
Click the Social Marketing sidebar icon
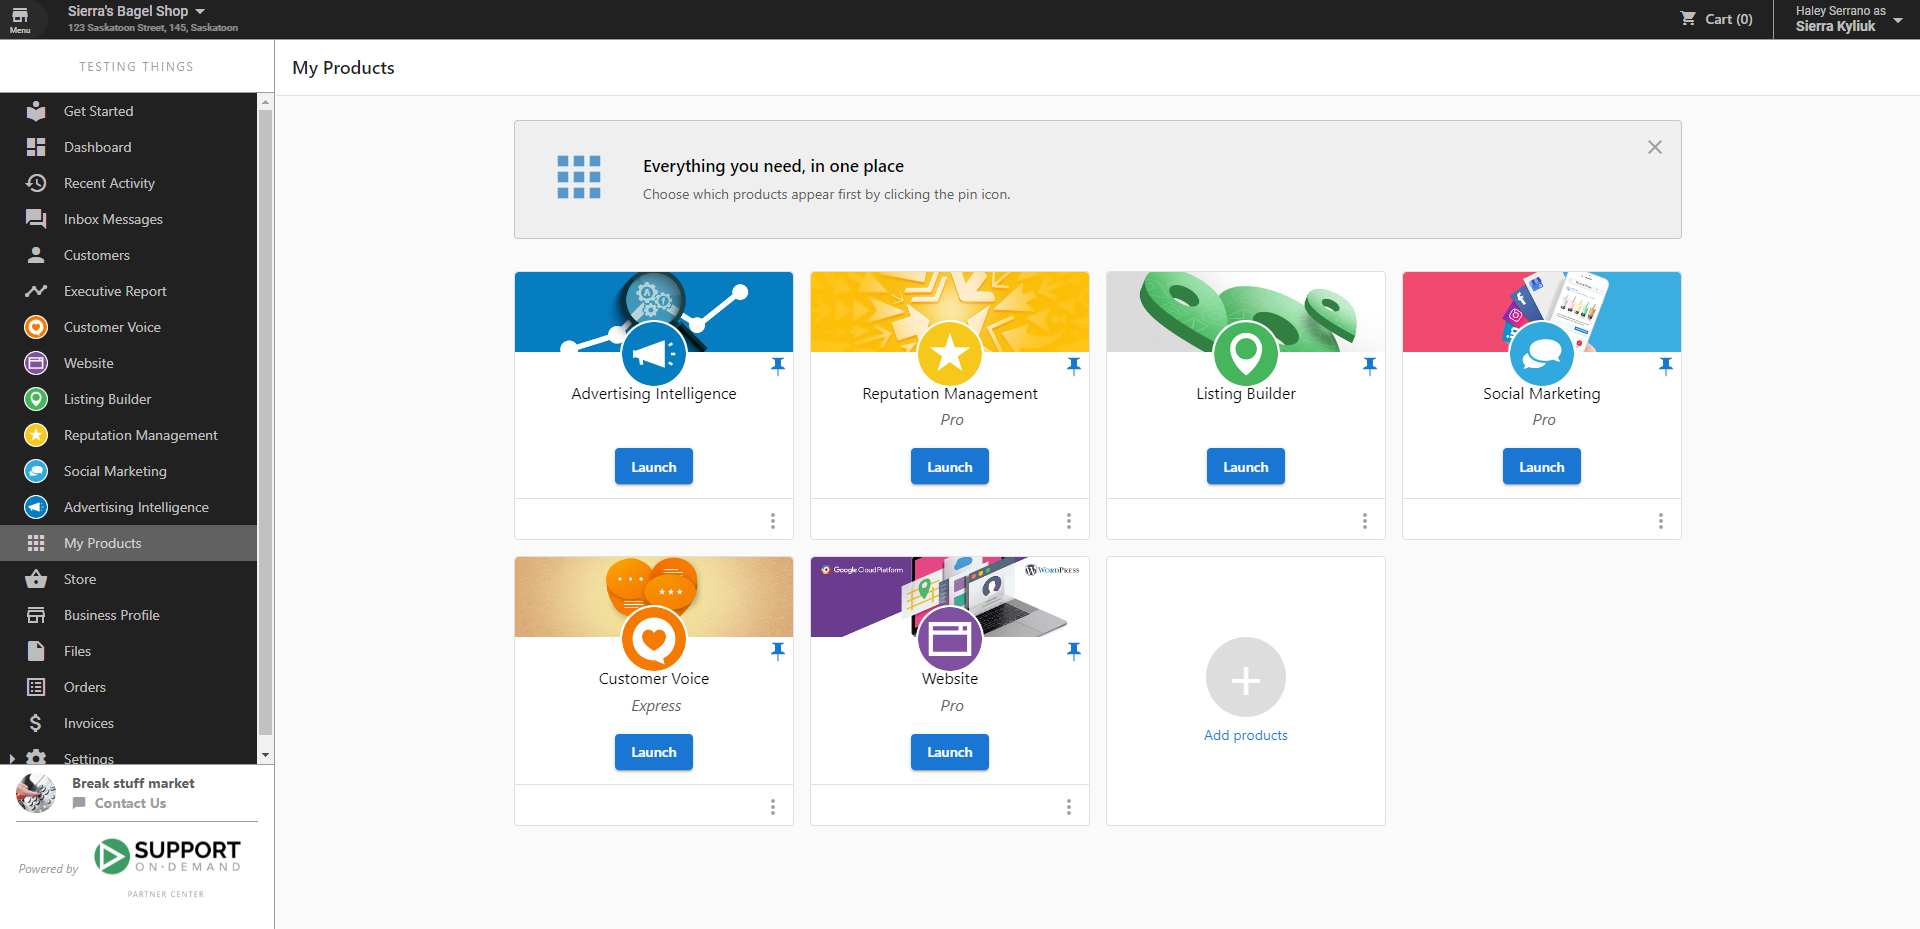pyautogui.click(x=36, y=471)
